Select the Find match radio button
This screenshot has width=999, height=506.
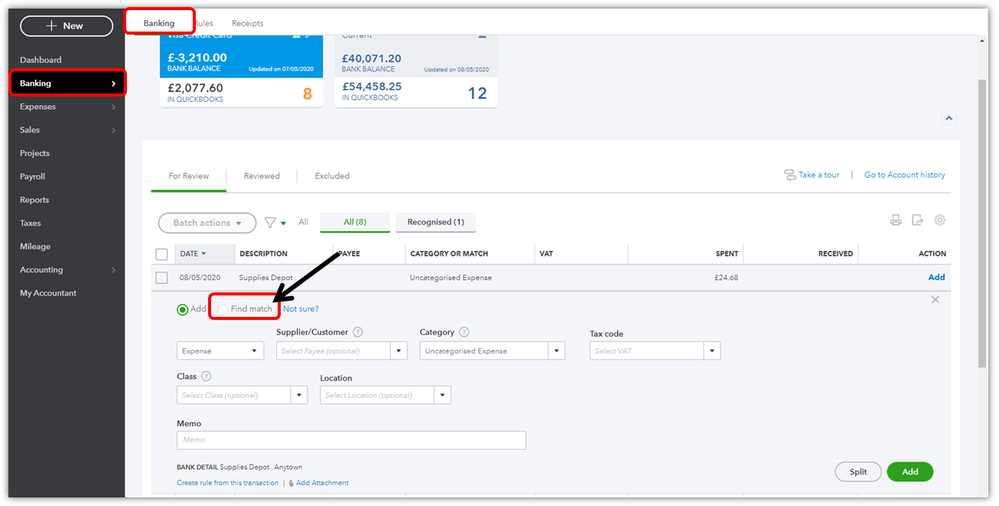[x=222, y=310]
